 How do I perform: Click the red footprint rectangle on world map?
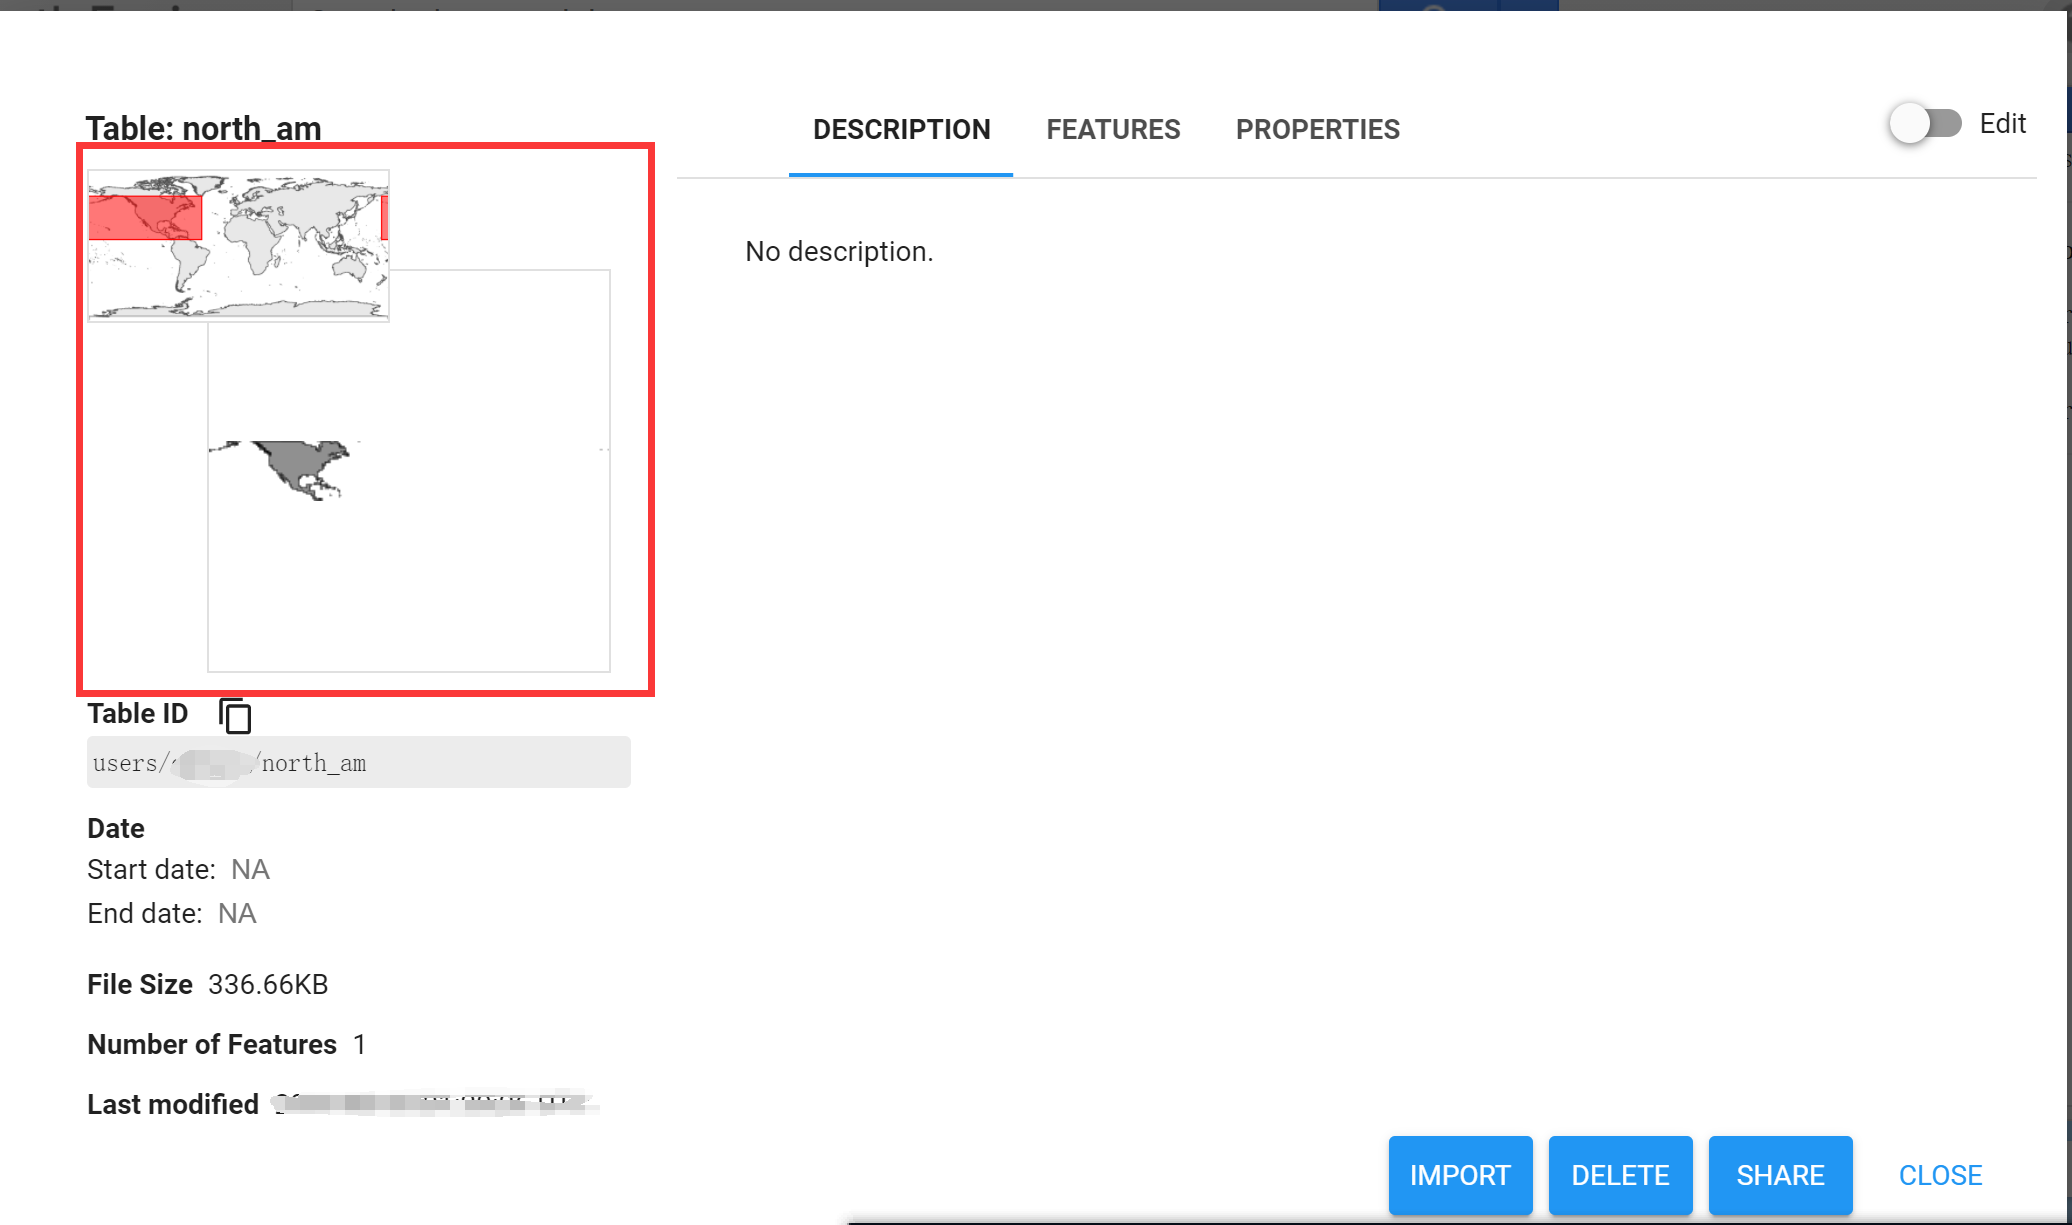[145, 218]
